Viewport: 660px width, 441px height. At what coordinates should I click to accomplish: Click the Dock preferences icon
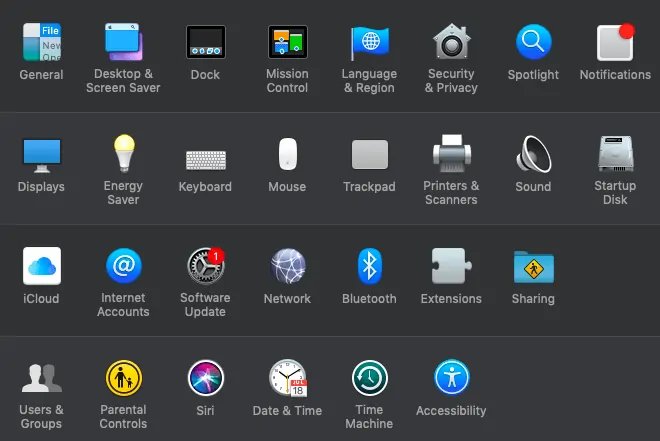[x=205, y=42]
